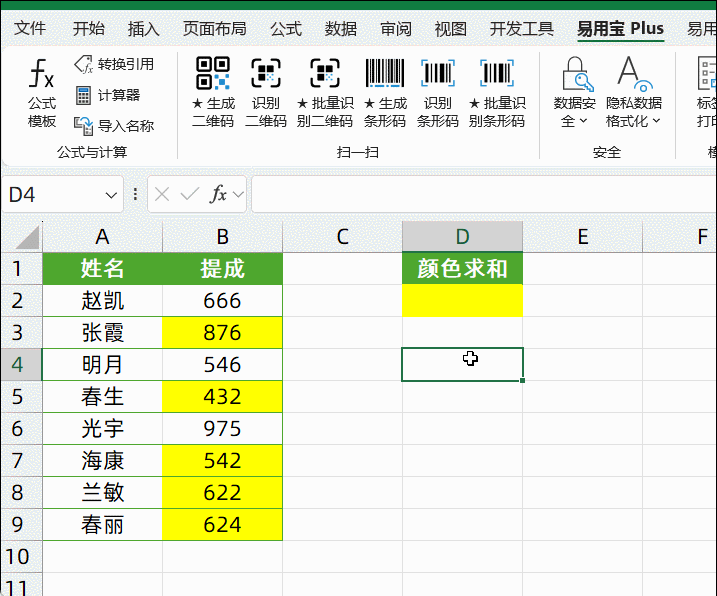Select cell containing 海康
This screenshot has height=596, width=717.
(102, 461)
